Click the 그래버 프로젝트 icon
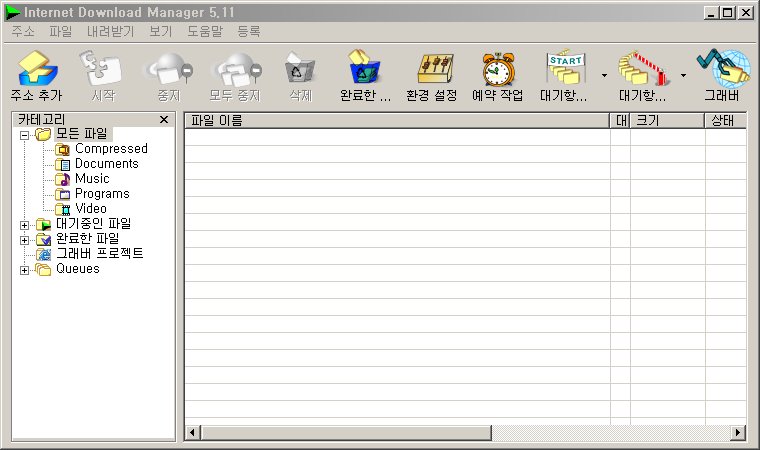Image resolution: width=760 pixels, height=450 pixels. coord(44,255)
